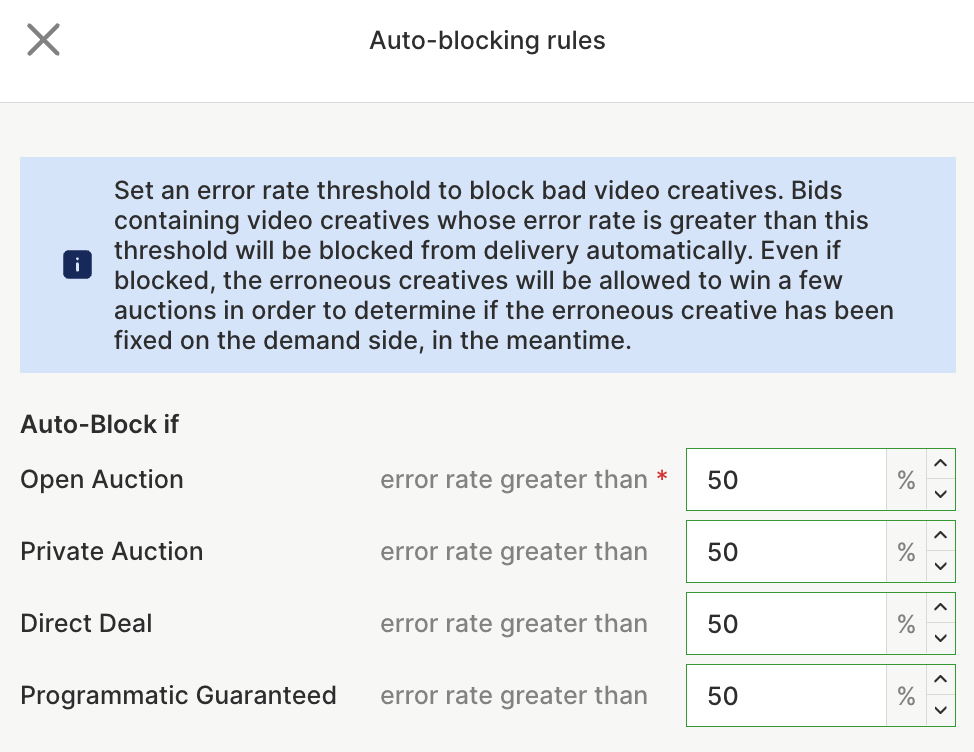Increase Programmatic Guaranteed error rate up arrow
974x752 pixels.
coord(940,680)
